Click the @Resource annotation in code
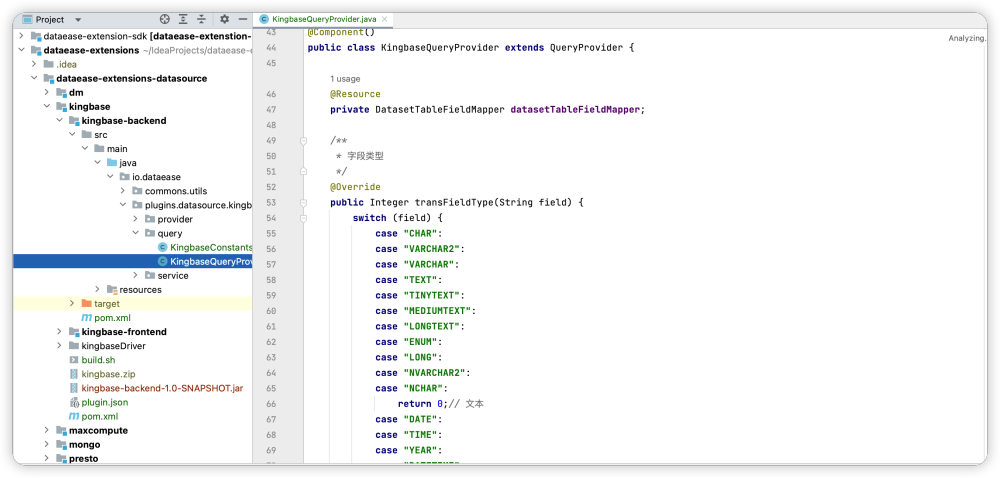 tap(355, 94)
